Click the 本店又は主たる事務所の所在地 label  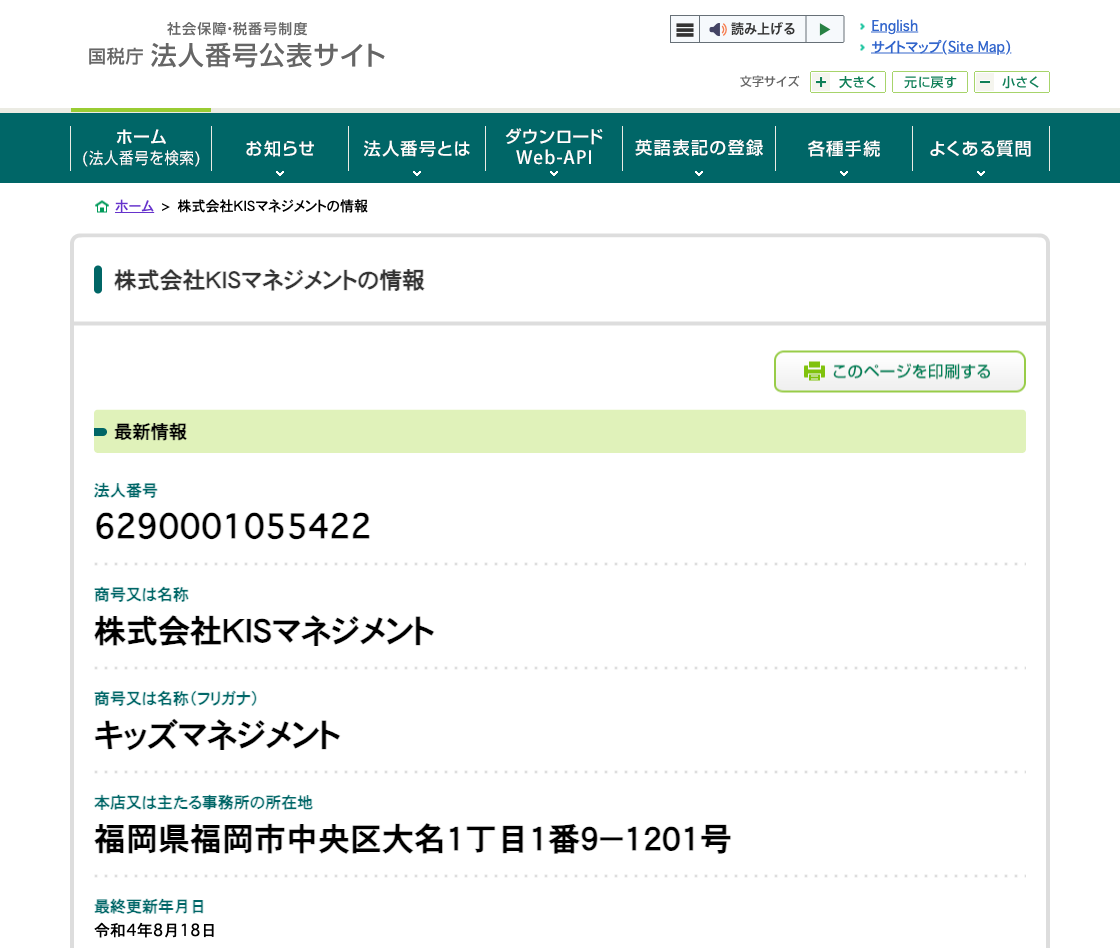point(204,802)
